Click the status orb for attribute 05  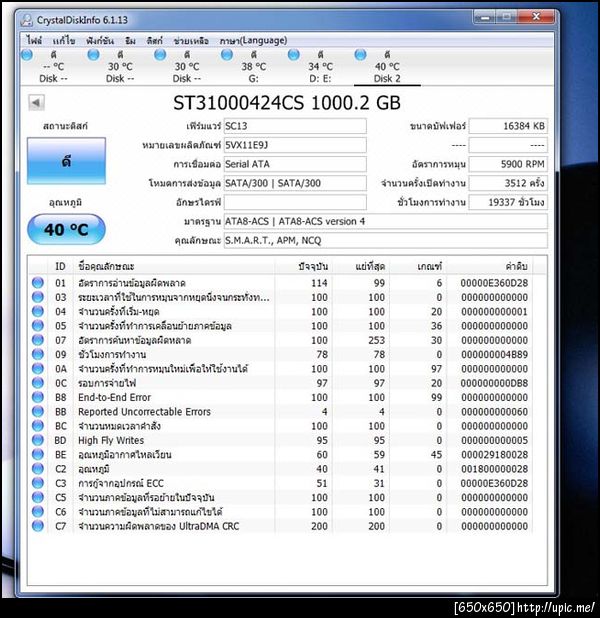coord(38,326)
